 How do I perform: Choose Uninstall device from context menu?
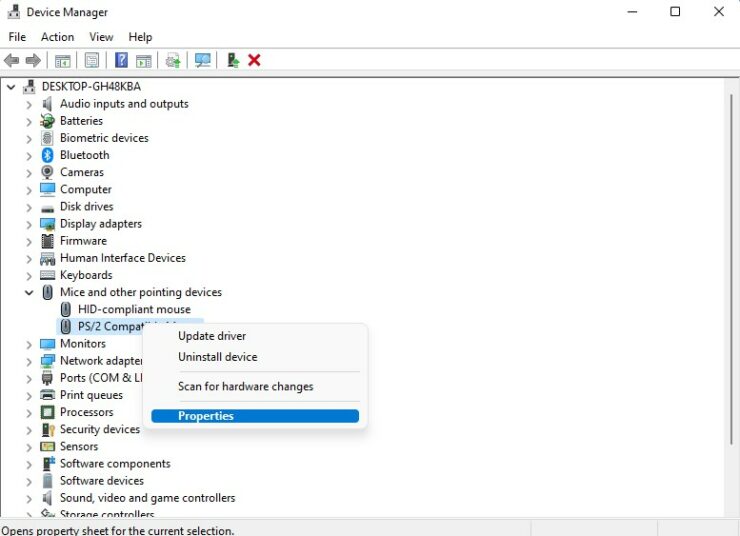tap(255, 357)
